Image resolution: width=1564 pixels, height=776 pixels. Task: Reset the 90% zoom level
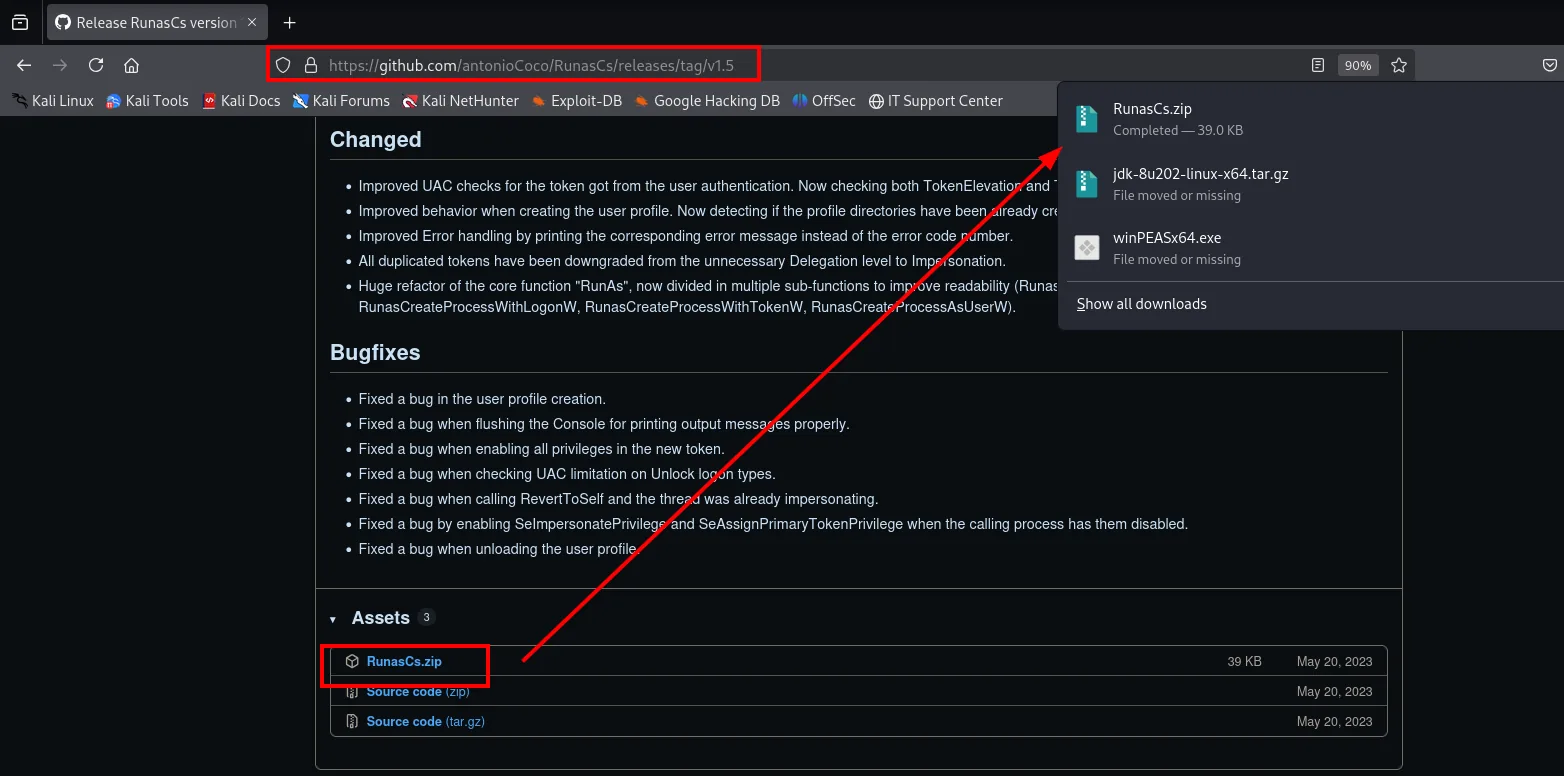tap(1358, 65)
